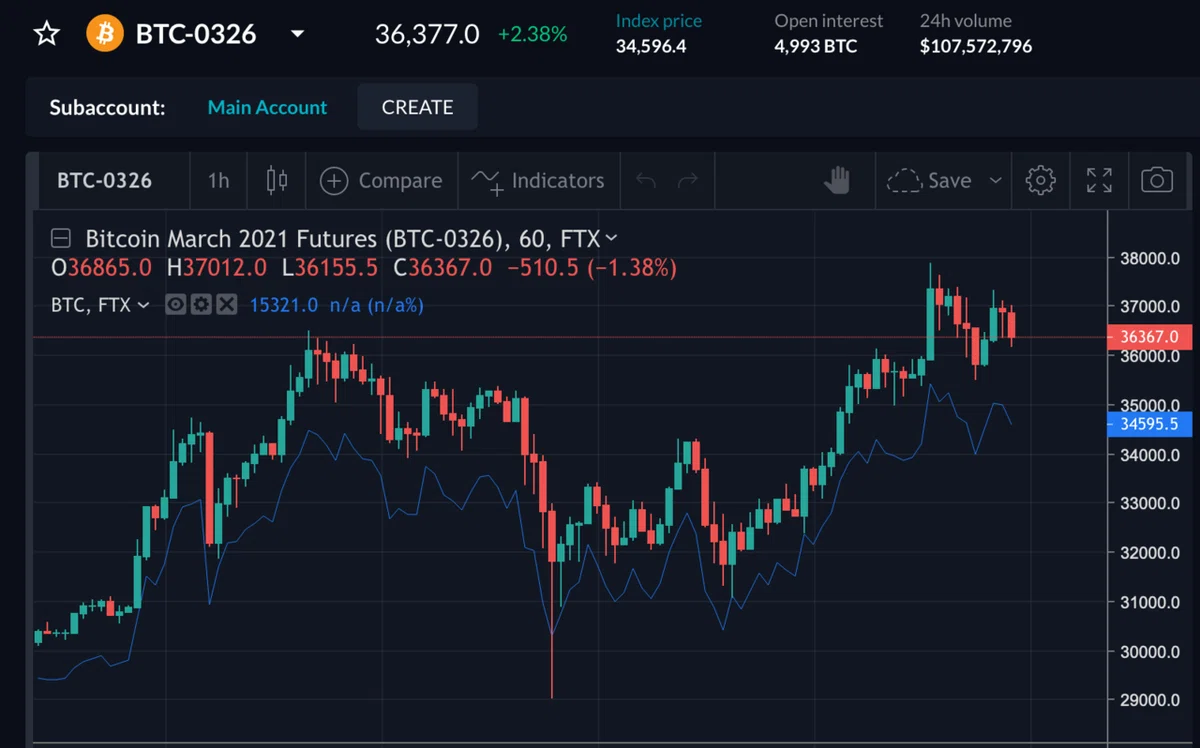Click the 24h volume value $107,572,796
The height and width of the screenshot is (748, 1200).
(x=976, y=46)
